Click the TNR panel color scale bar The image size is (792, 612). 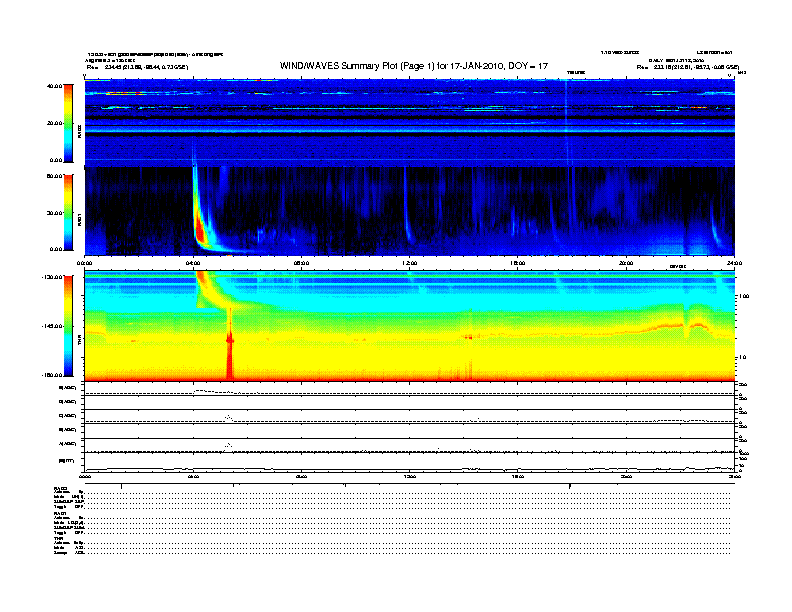68,326
